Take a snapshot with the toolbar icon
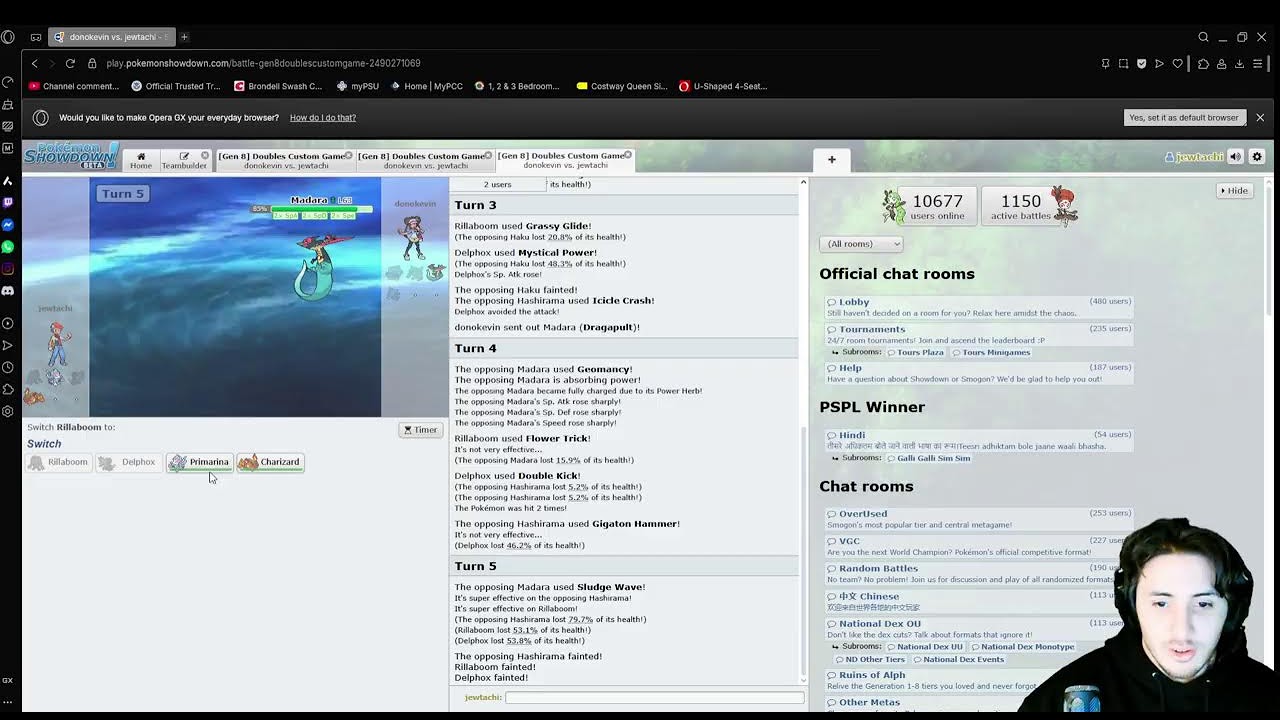This screenshot has height=720, width=1280. 1123,63
